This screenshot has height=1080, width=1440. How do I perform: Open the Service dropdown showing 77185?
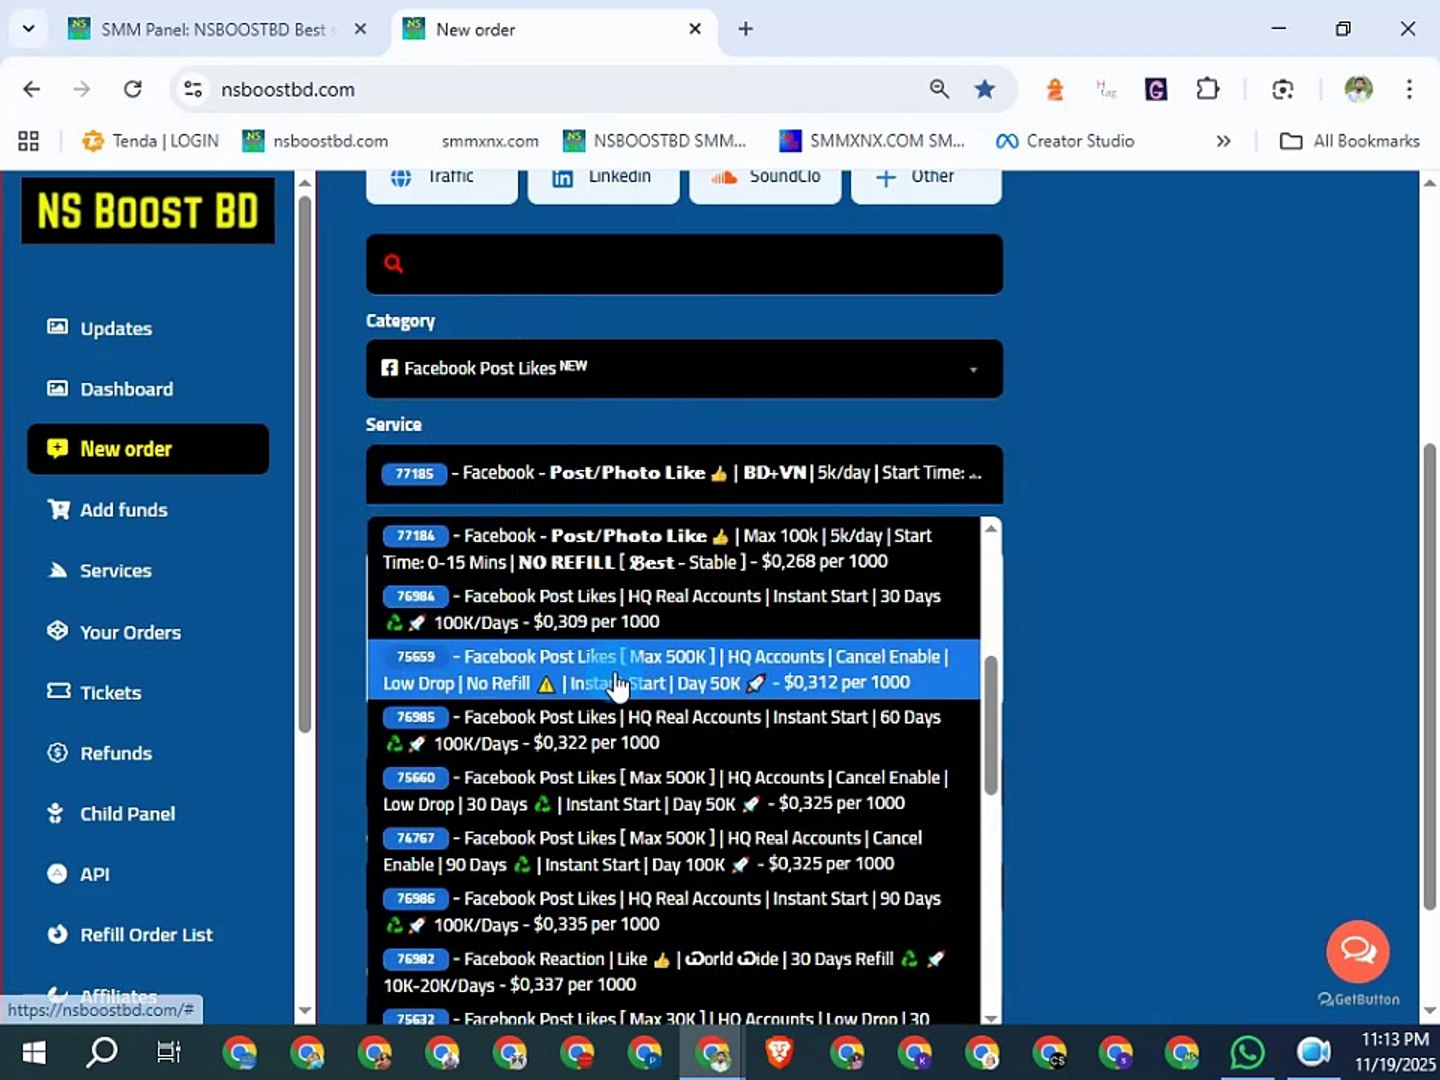point(684,473)
